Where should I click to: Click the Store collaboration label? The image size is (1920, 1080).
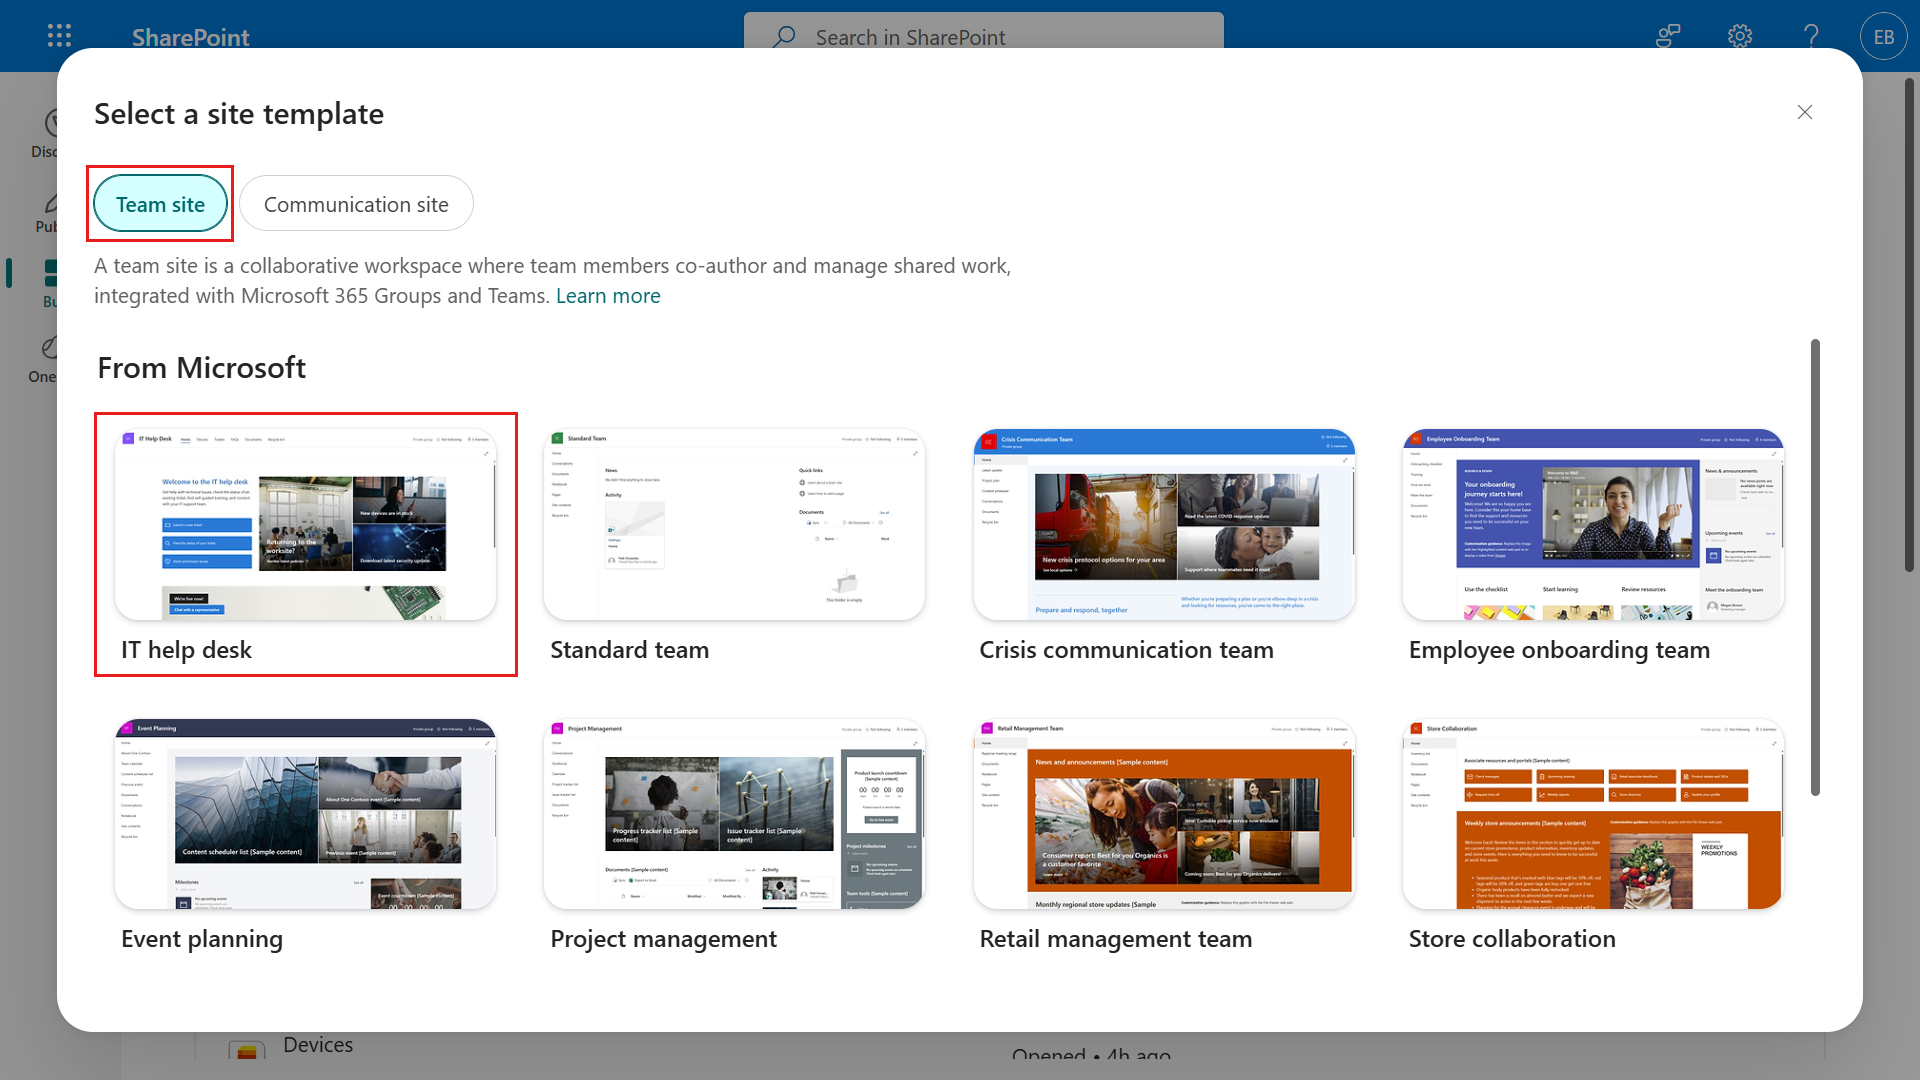point(1512,939)
